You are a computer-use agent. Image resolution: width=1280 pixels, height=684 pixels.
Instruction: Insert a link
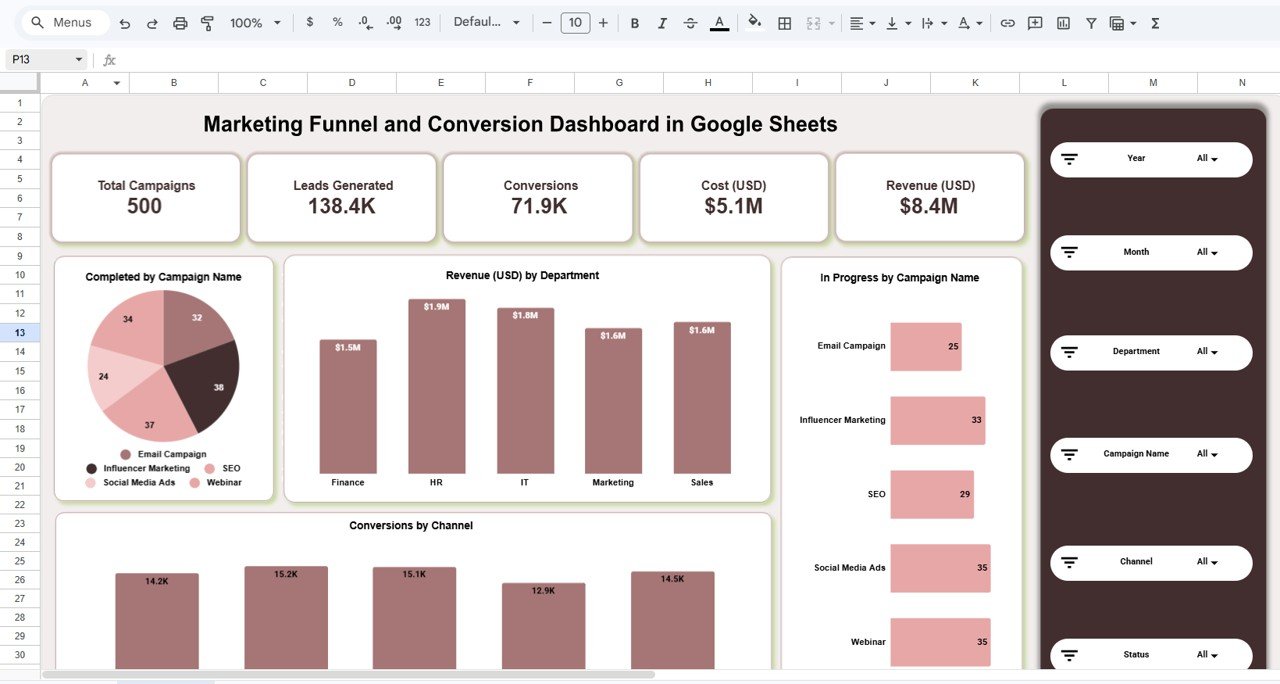pyautogui.click(x=1007, y=22)
